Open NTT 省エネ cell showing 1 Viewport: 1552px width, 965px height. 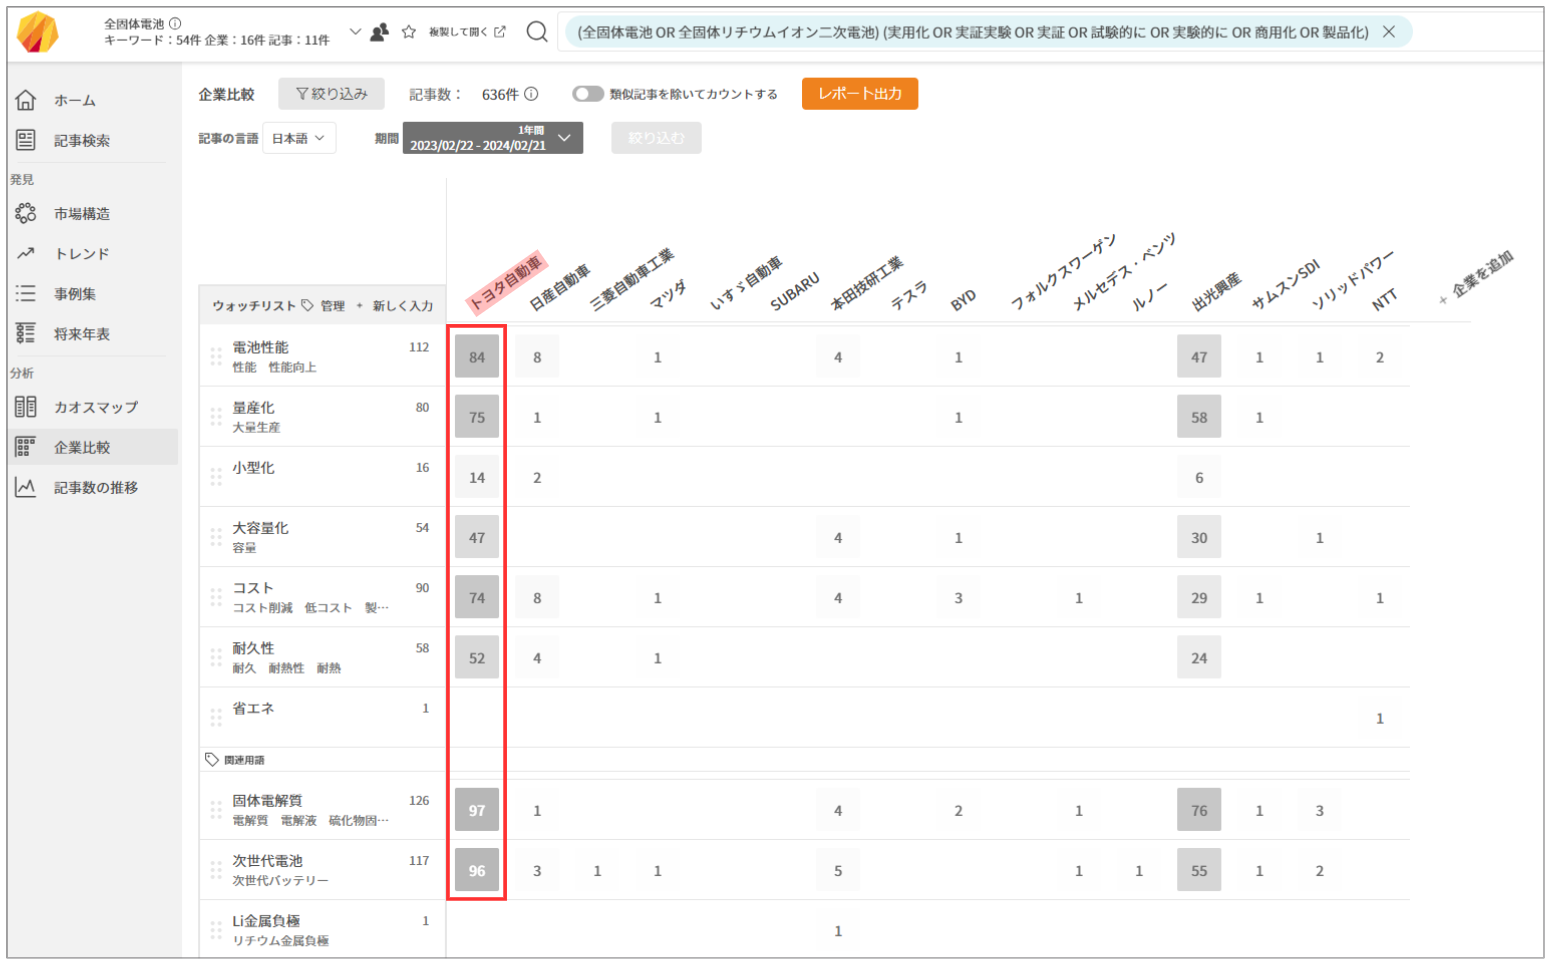tap(1380, 718)
